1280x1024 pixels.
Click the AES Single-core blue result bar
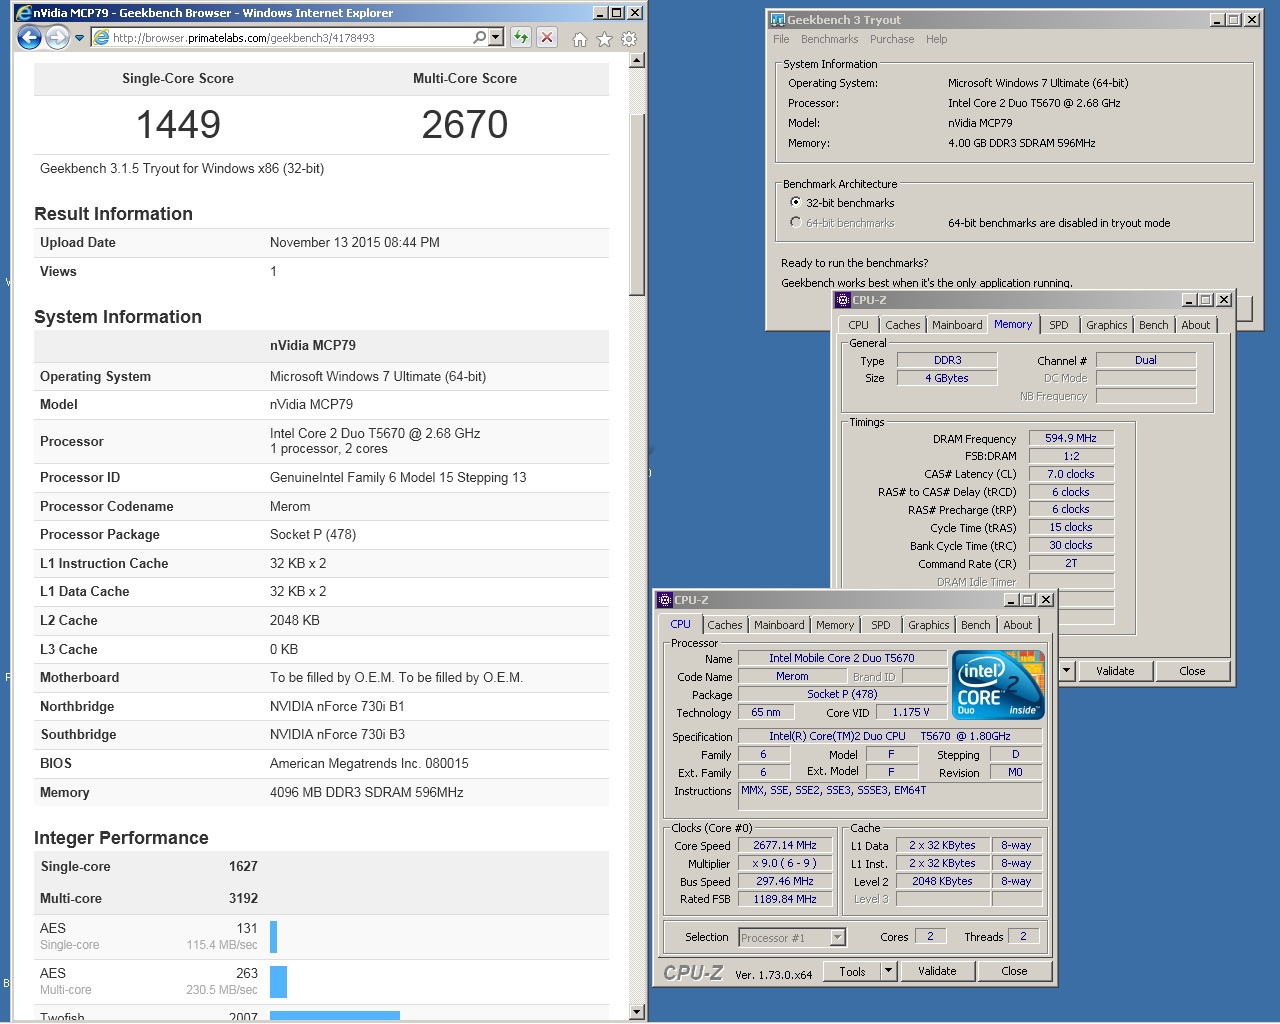tap(273, 936)
